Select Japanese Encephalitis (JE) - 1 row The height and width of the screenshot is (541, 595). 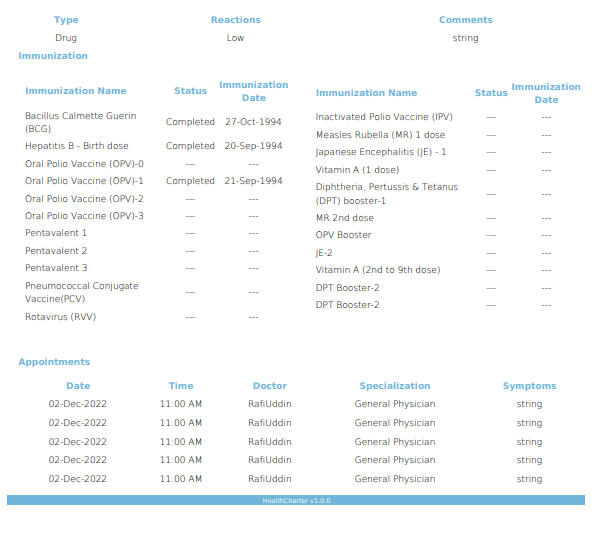click(448, 152)
